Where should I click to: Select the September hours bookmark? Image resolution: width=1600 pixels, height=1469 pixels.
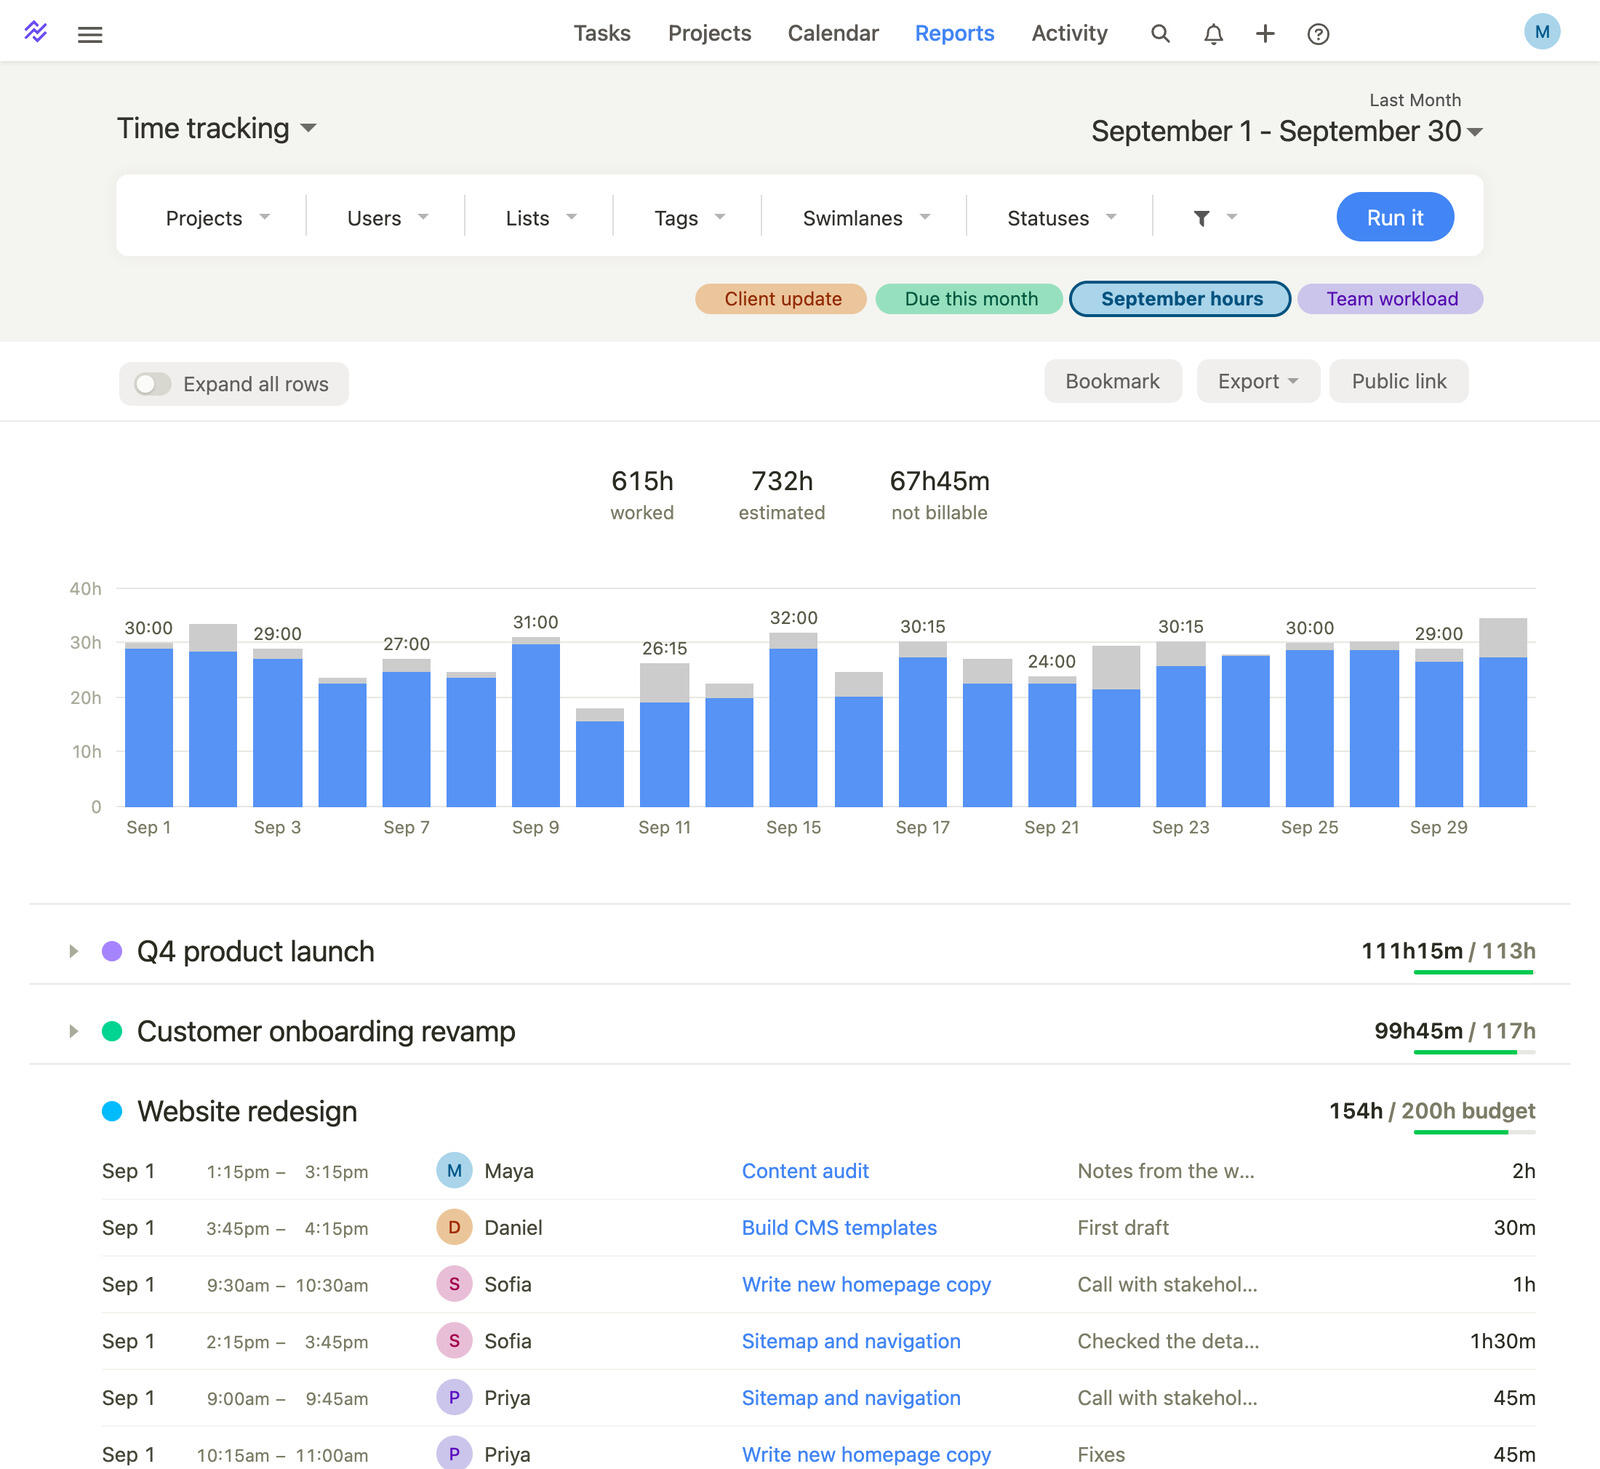(1180, 299)
